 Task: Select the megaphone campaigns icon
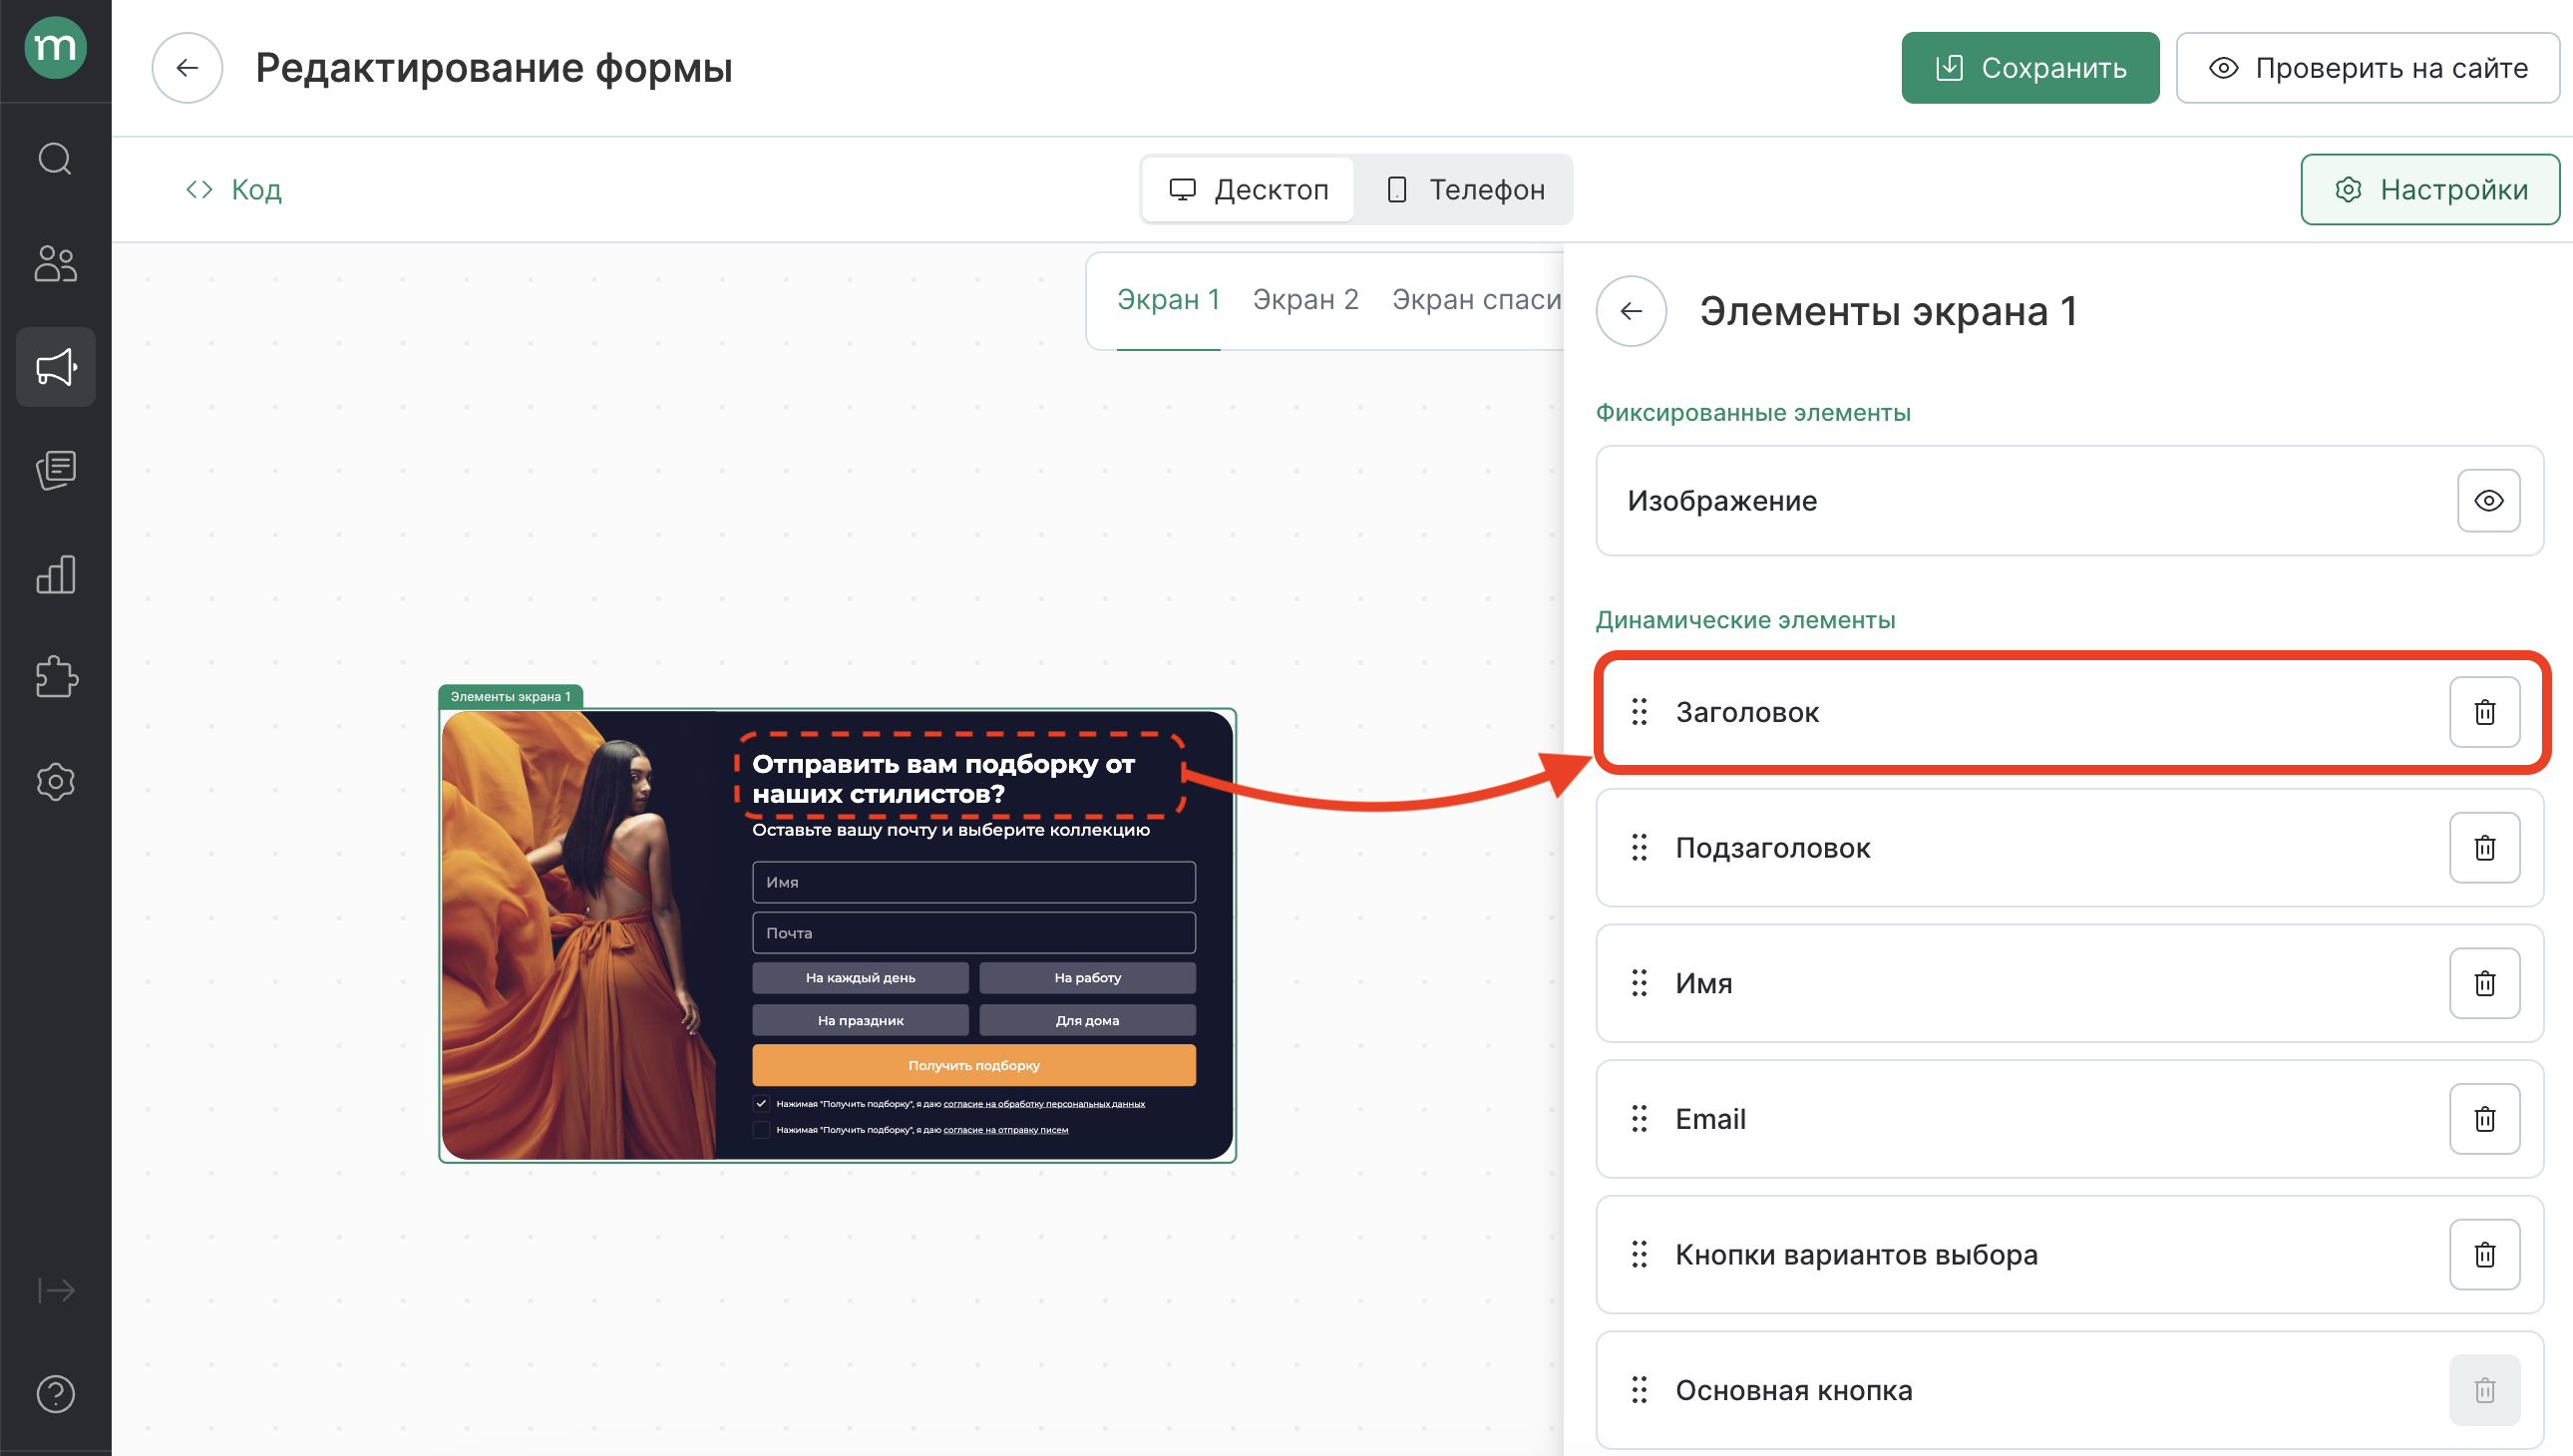coord(55,367)
